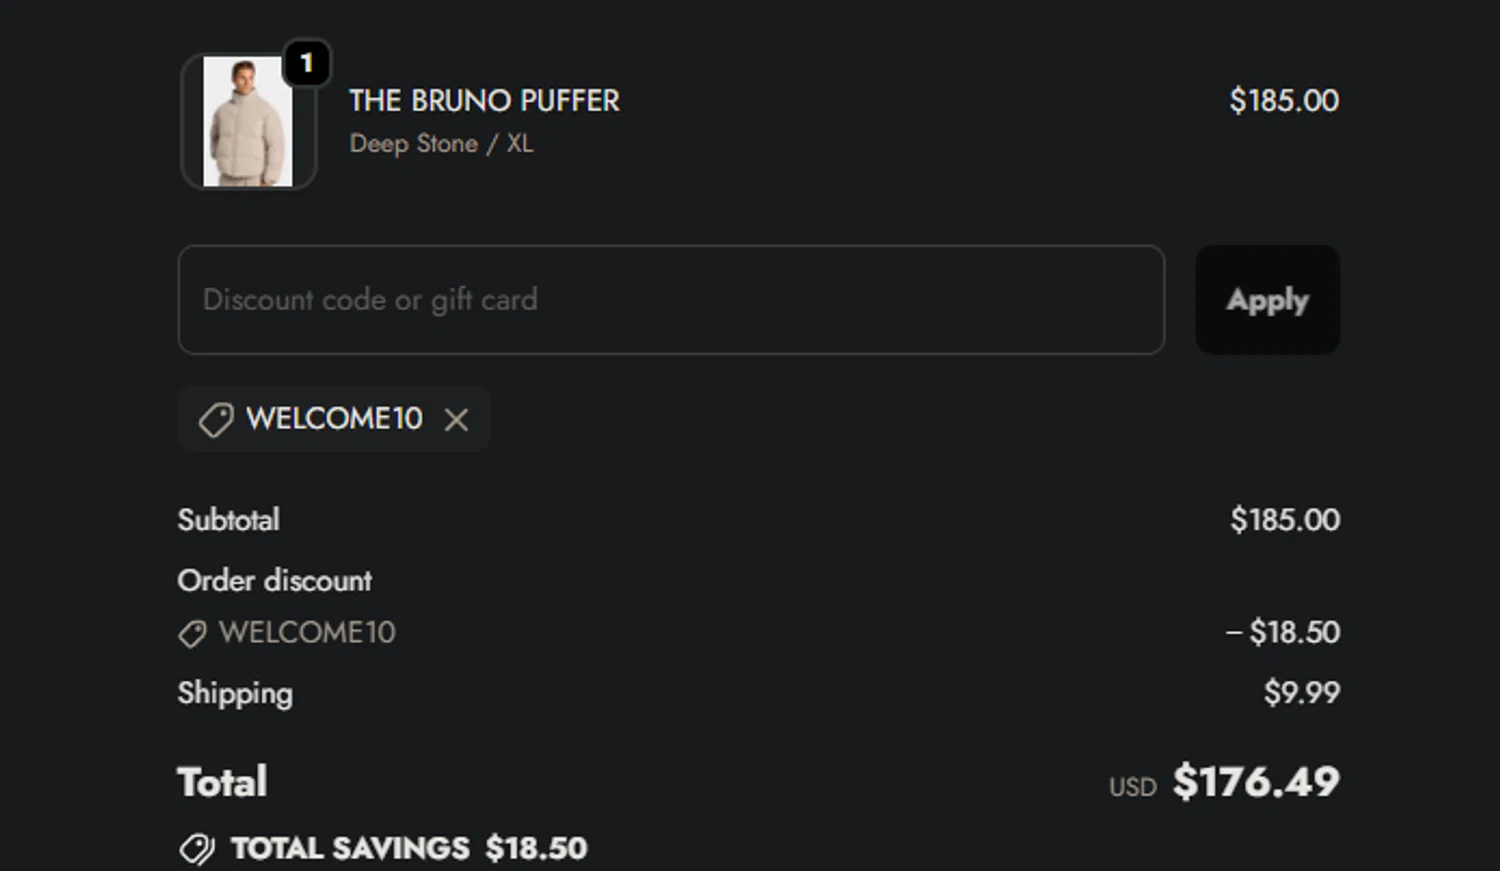1500x871 pixels.
Task: Click the quantity badge on the product image
Action: [306, 63]
